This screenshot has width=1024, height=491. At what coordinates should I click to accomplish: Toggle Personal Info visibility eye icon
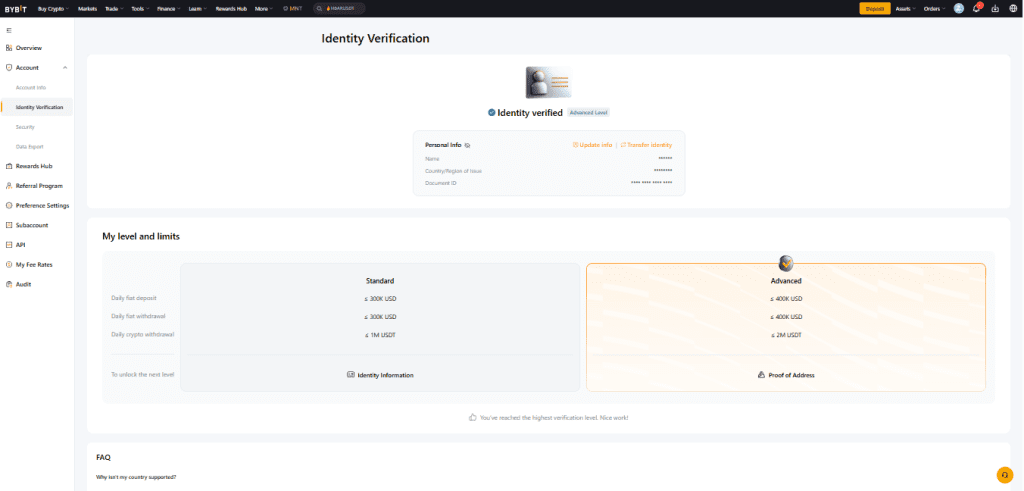[x=468, y=145]
